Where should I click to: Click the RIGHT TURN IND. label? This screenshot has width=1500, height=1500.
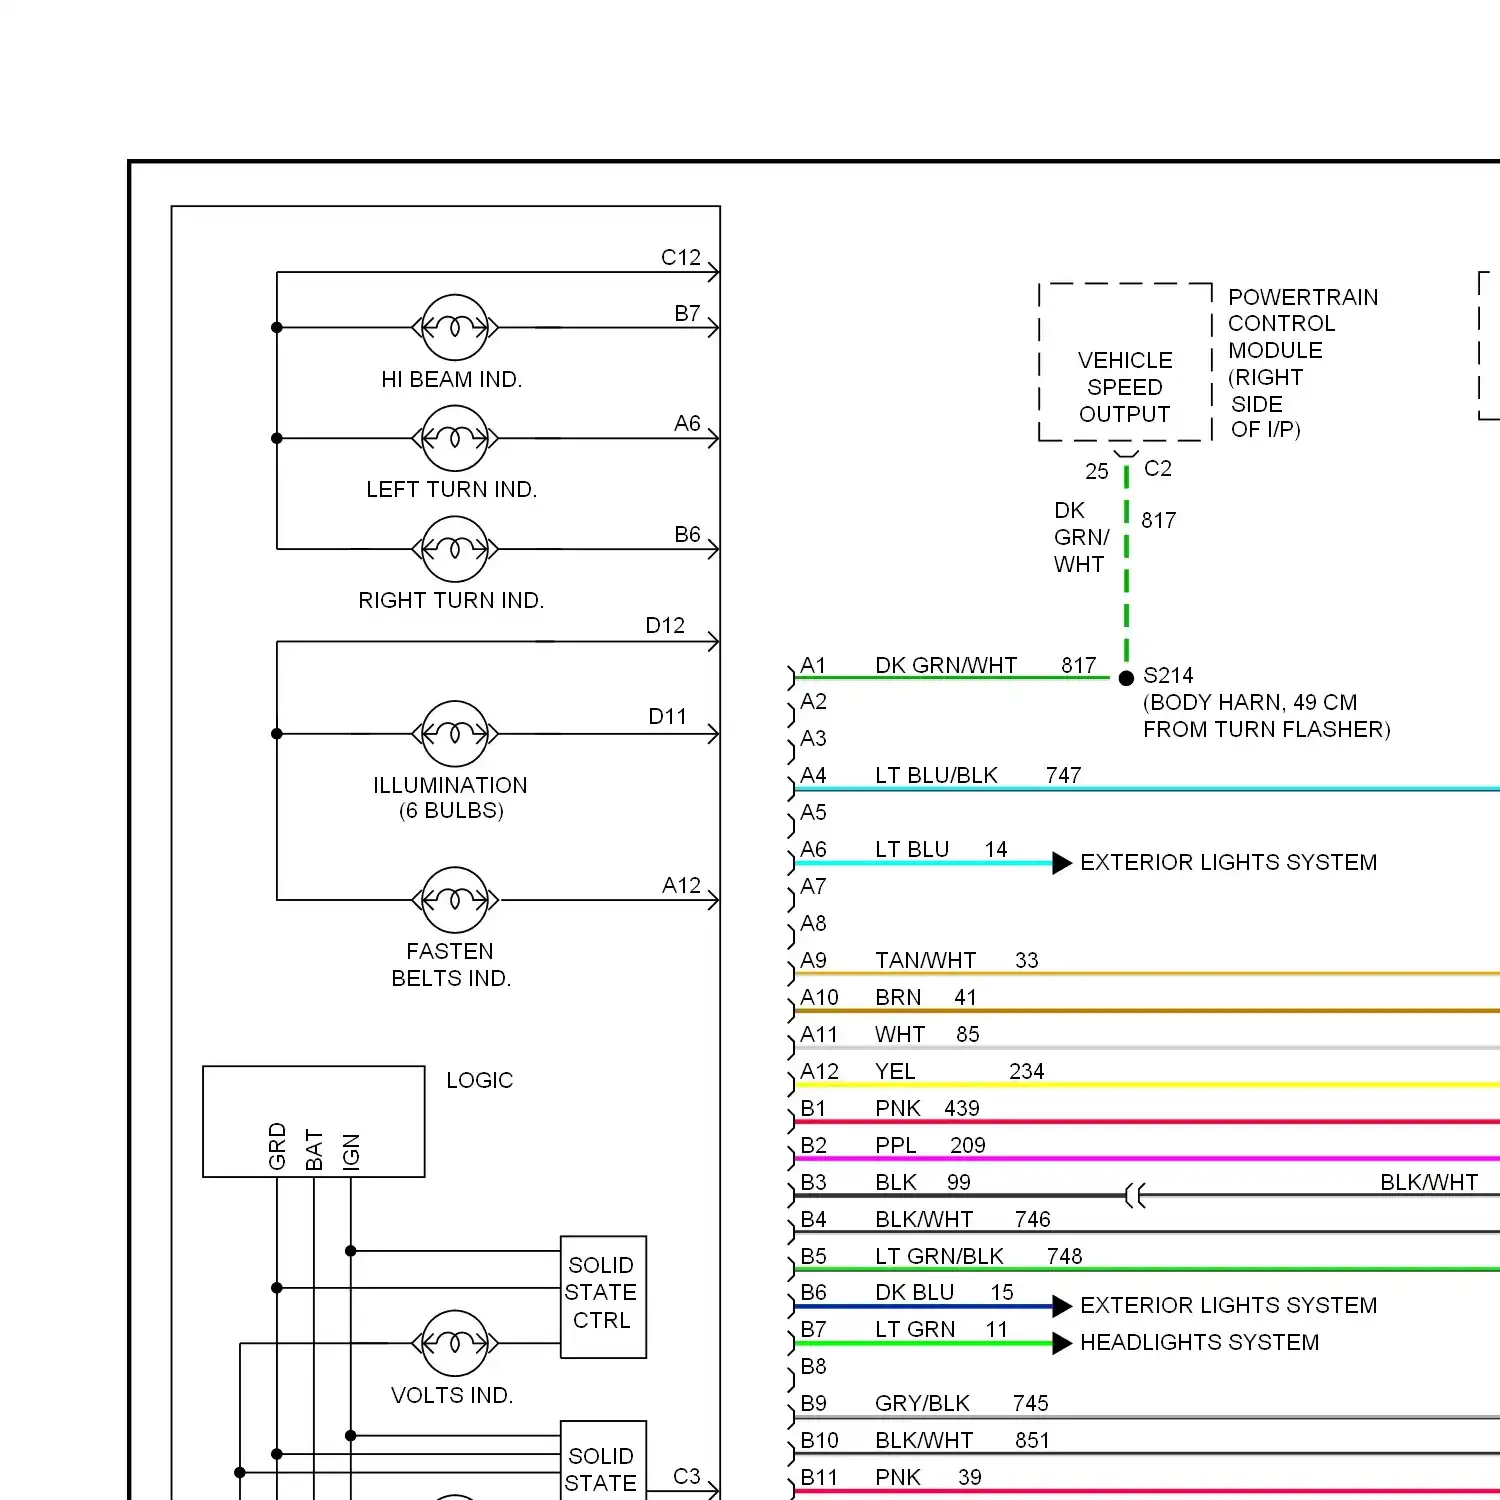(x=452, y=601)
